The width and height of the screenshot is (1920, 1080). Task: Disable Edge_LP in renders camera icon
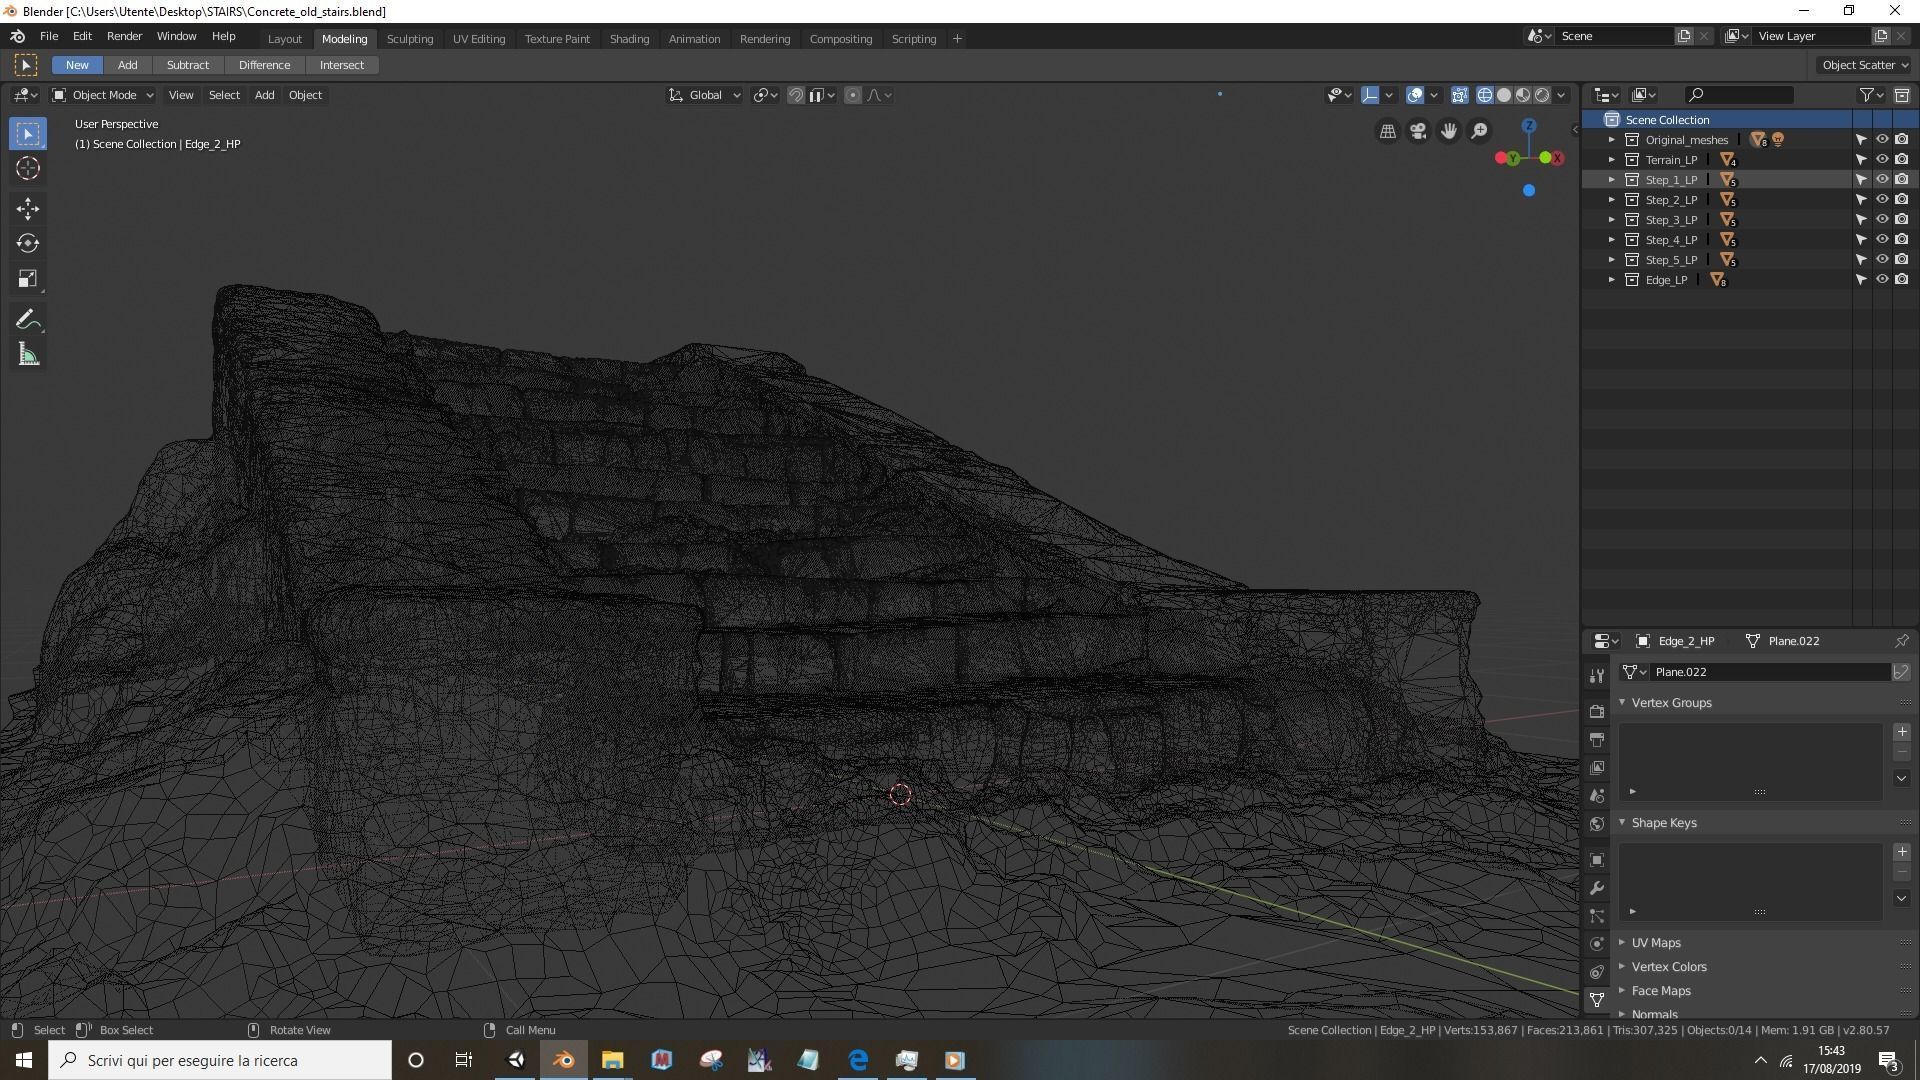(1901, 279)
